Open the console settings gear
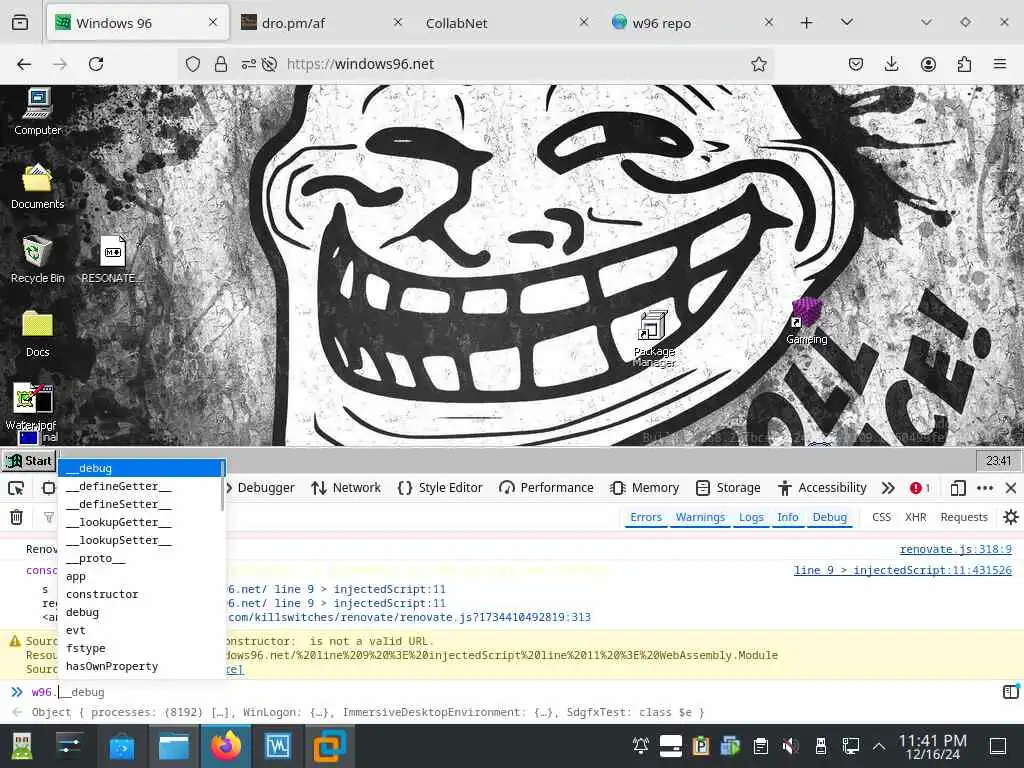The height and width of the screenshot is (768, 1024). 1010,517
